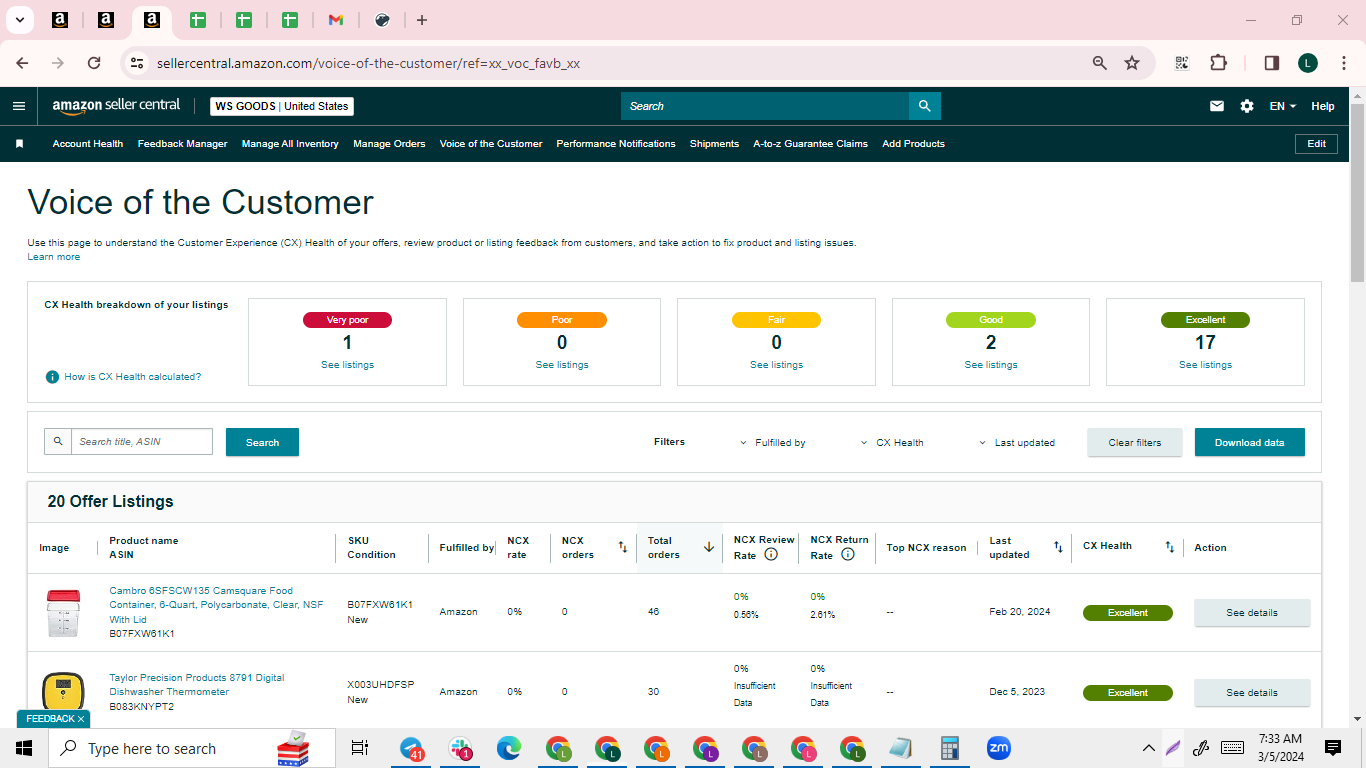Sort by NCX orders column arrows
The width and height of the screenshot is (1366, 768).
622,547
